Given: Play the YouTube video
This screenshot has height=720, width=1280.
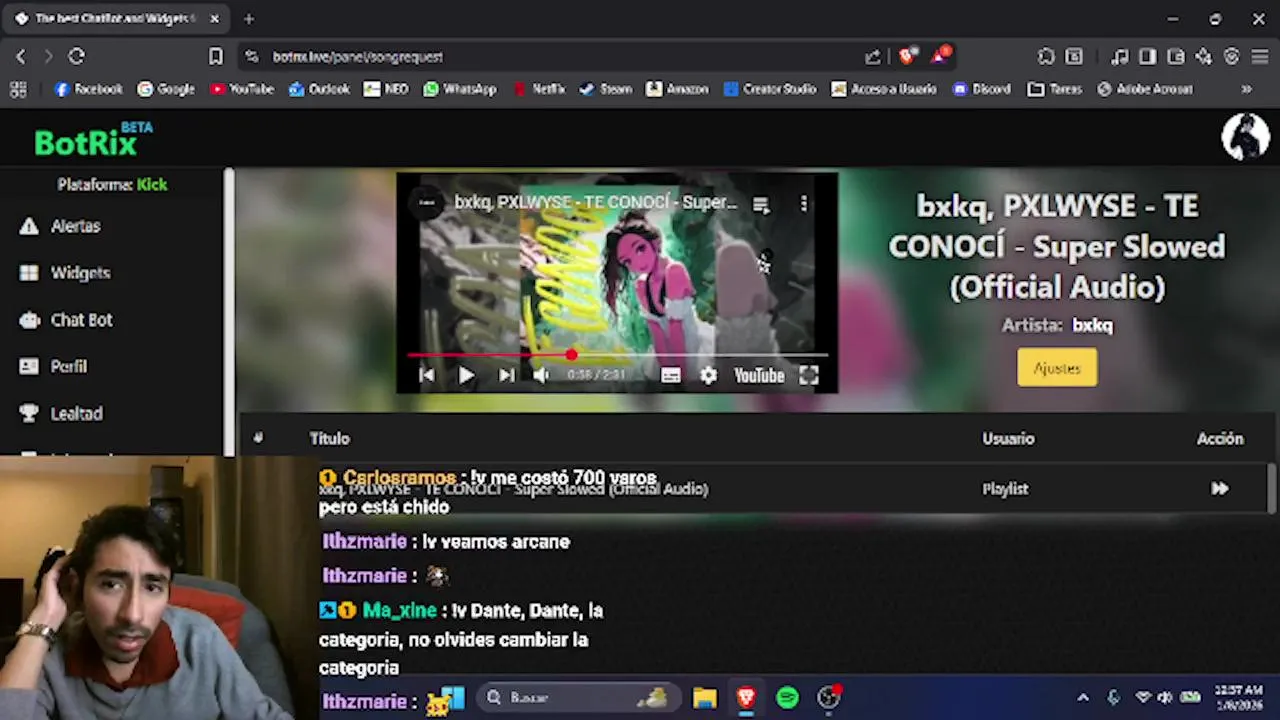Looking at the screenshot, I should (466, 375).
